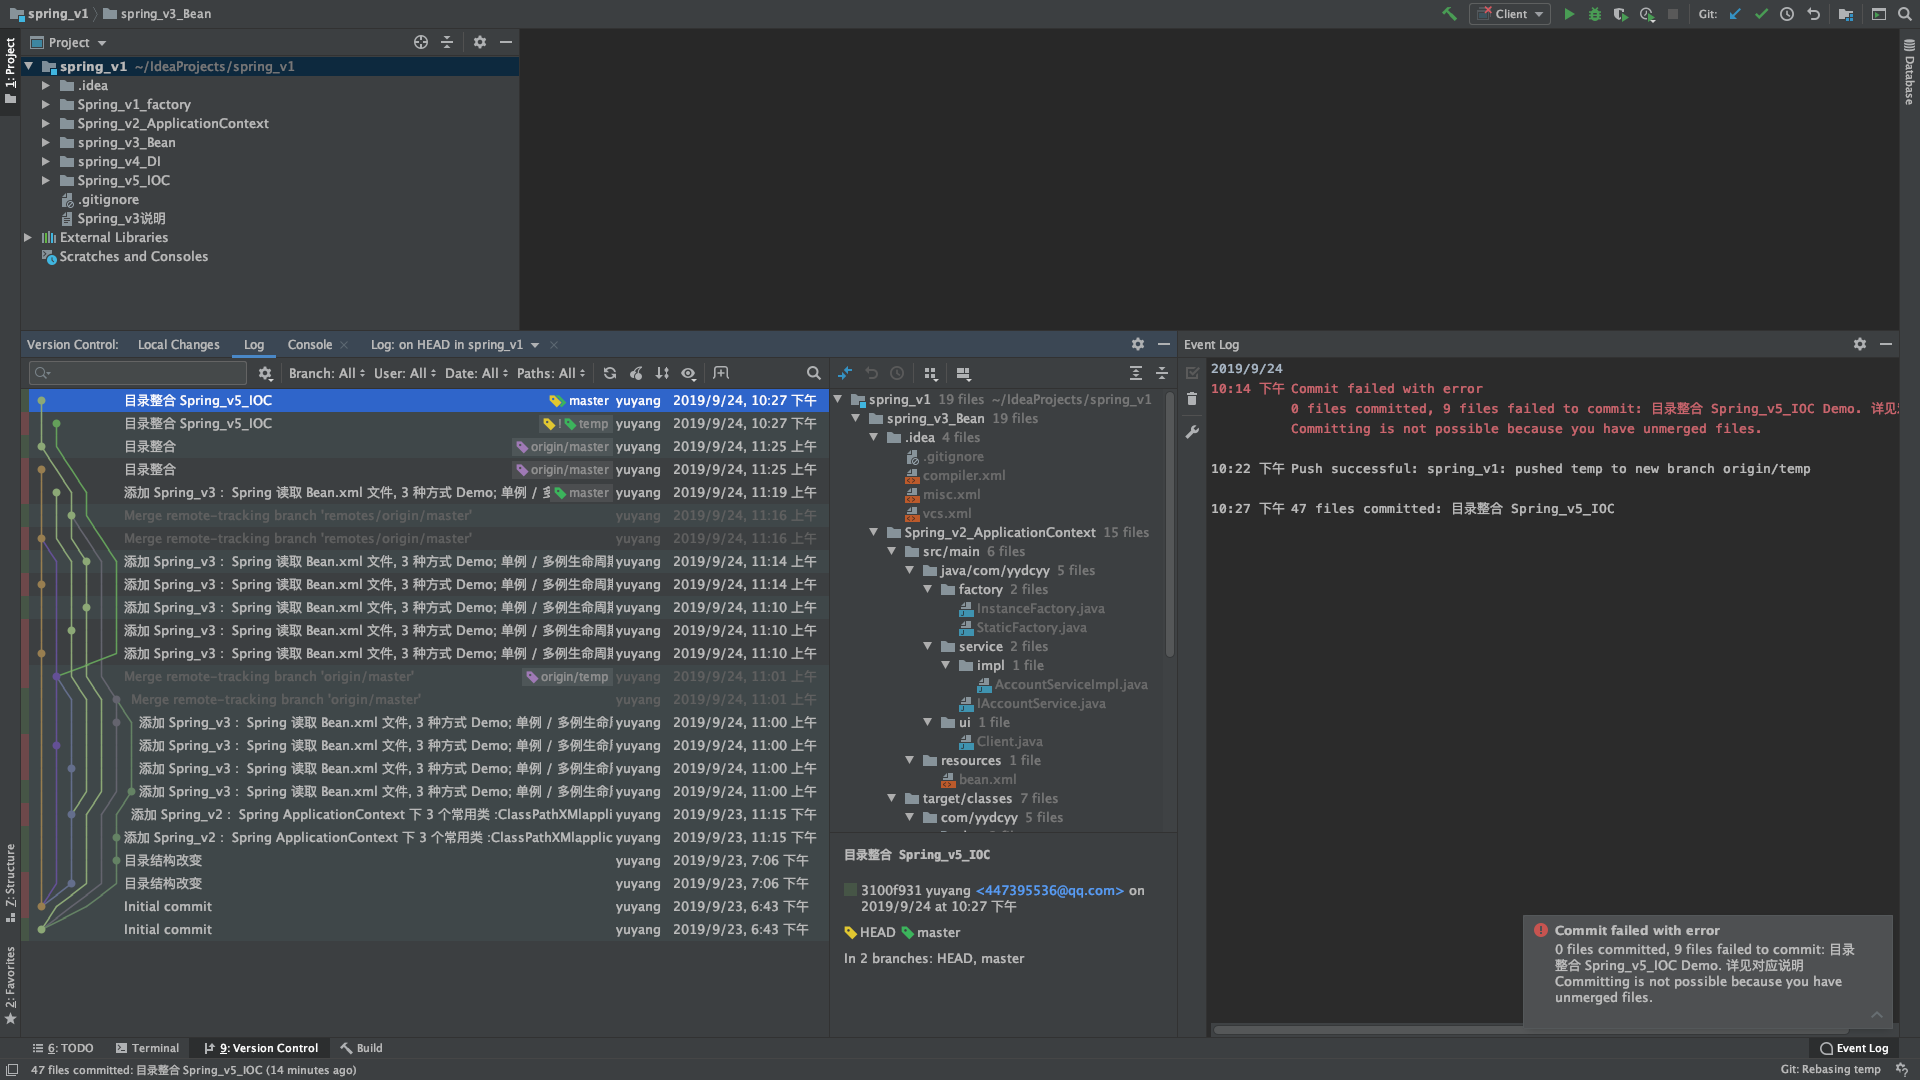Commit changes using the green checkmark Git icon
Image resolution: width=1920 pixels, height=1080 pixels.
[x=1761, y=14]
